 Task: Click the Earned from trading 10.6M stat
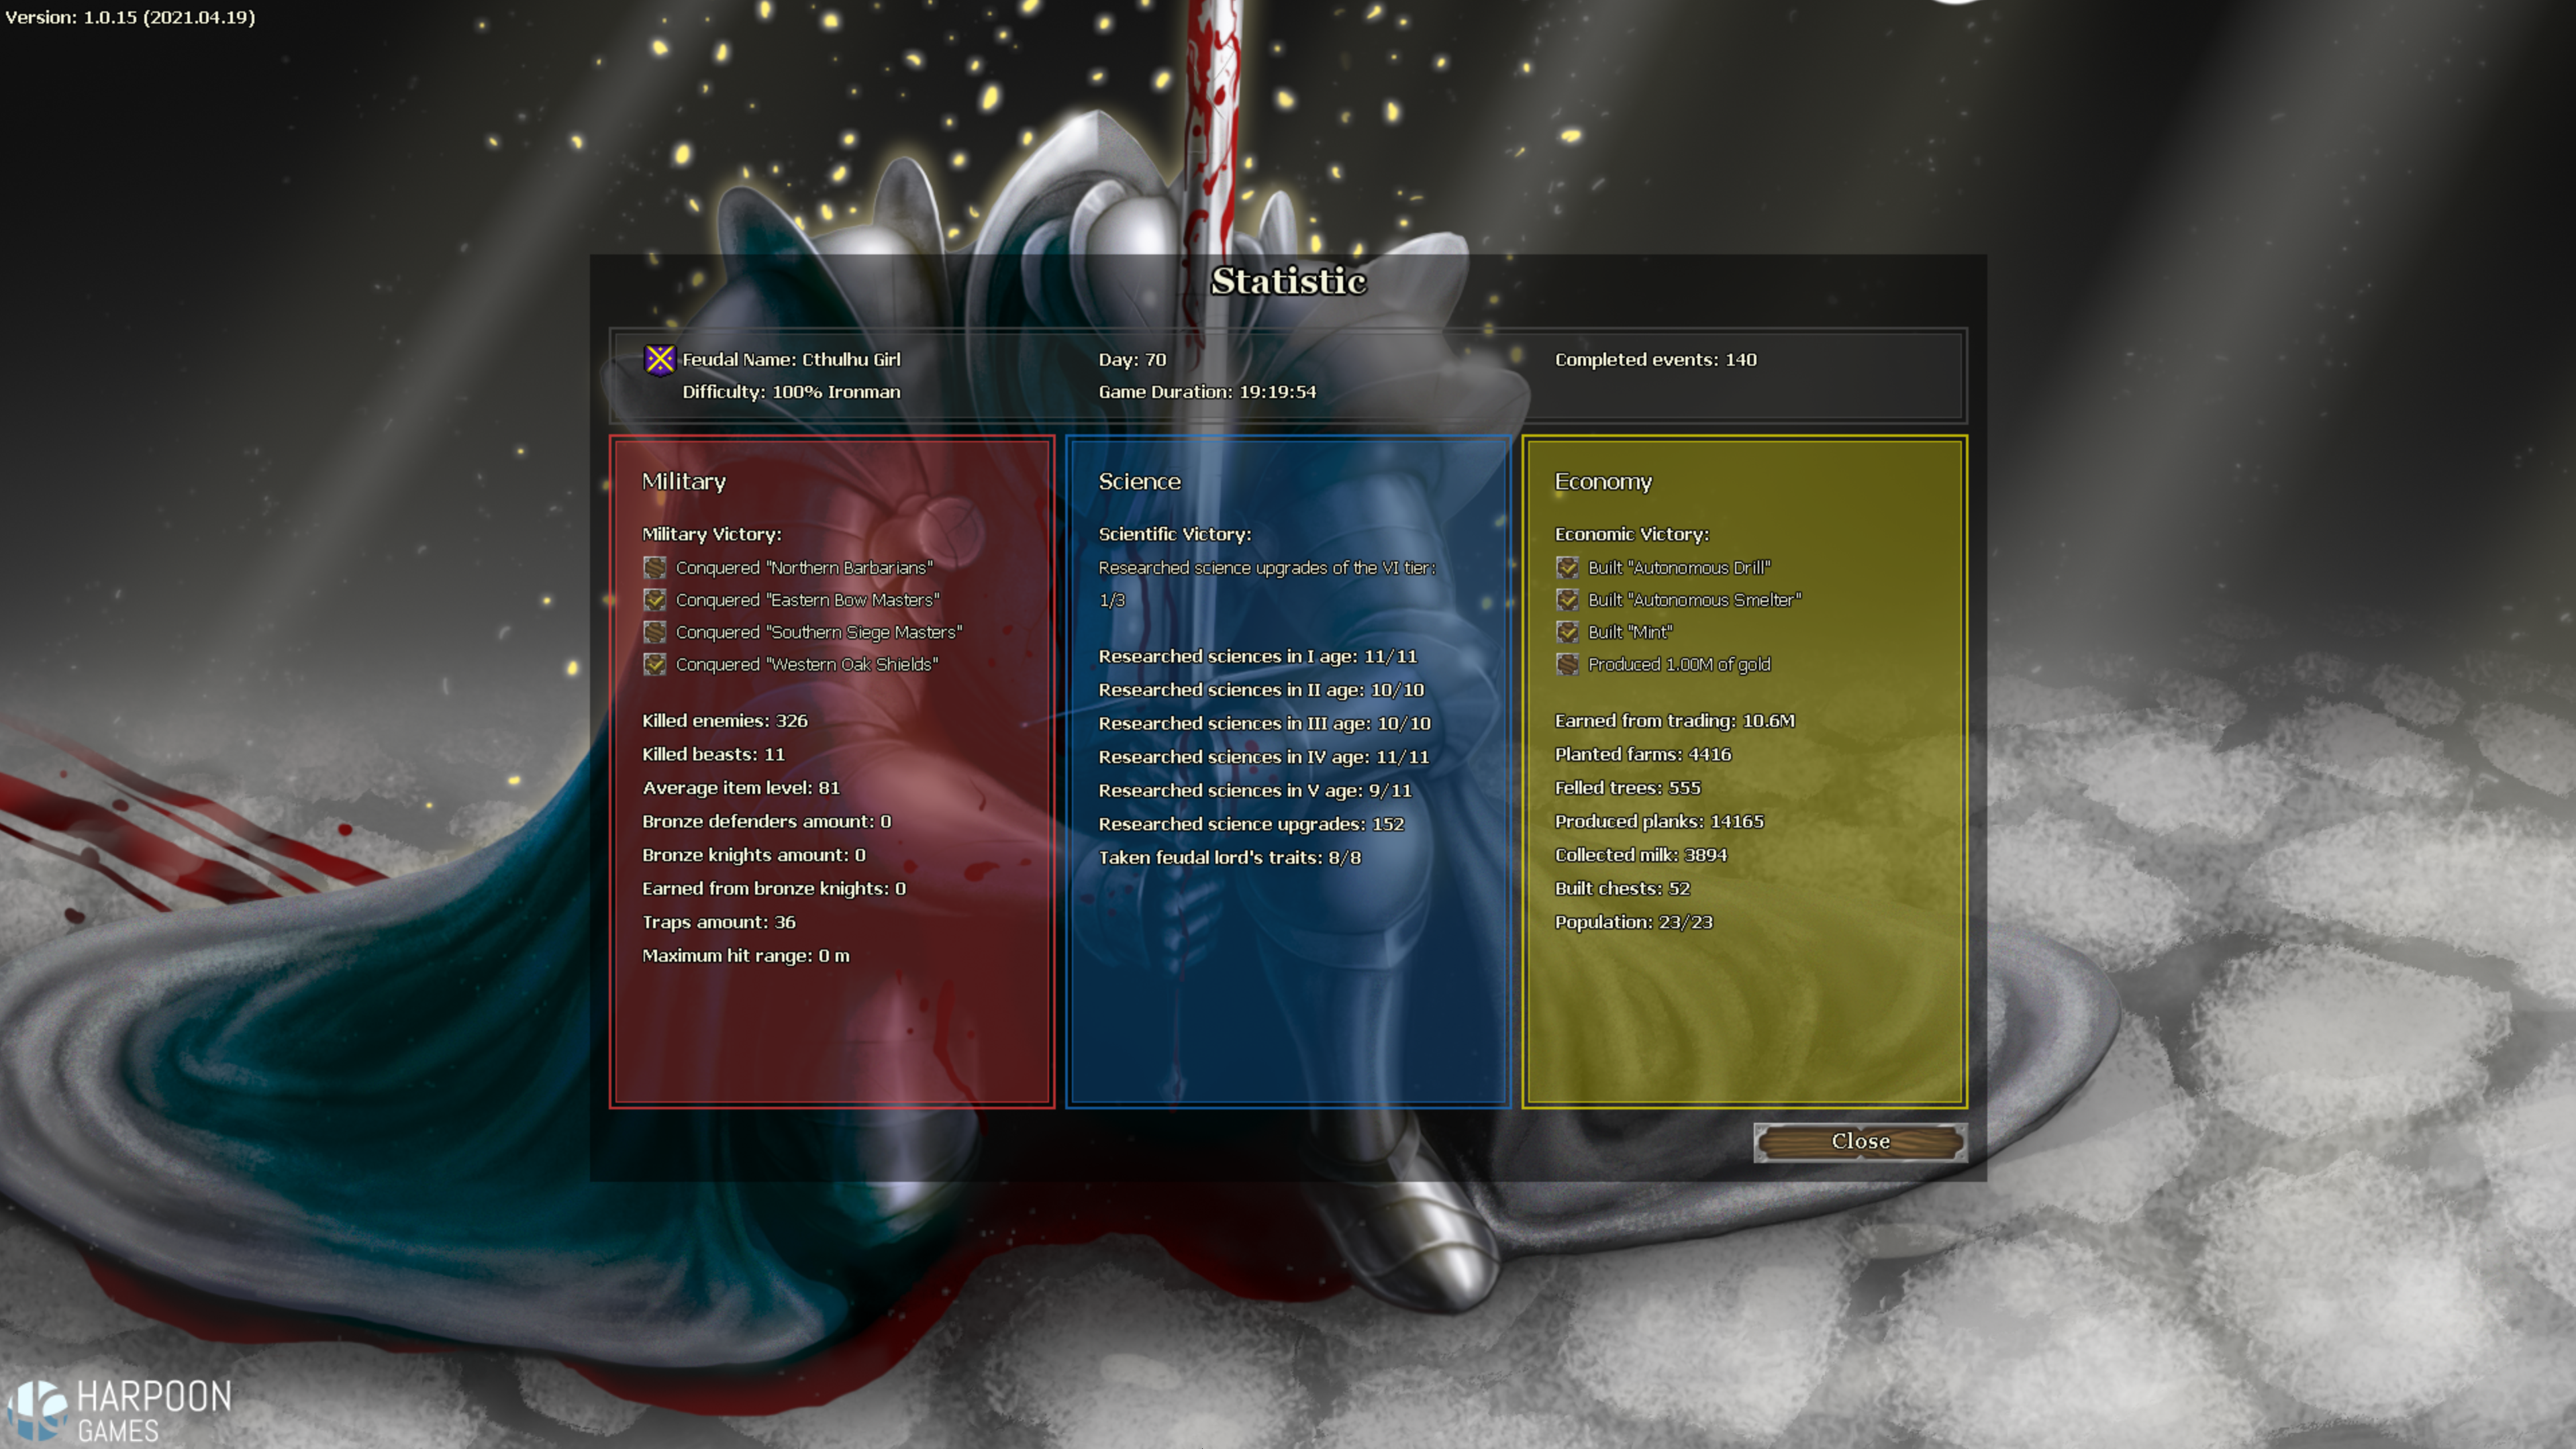point(1674,720)
